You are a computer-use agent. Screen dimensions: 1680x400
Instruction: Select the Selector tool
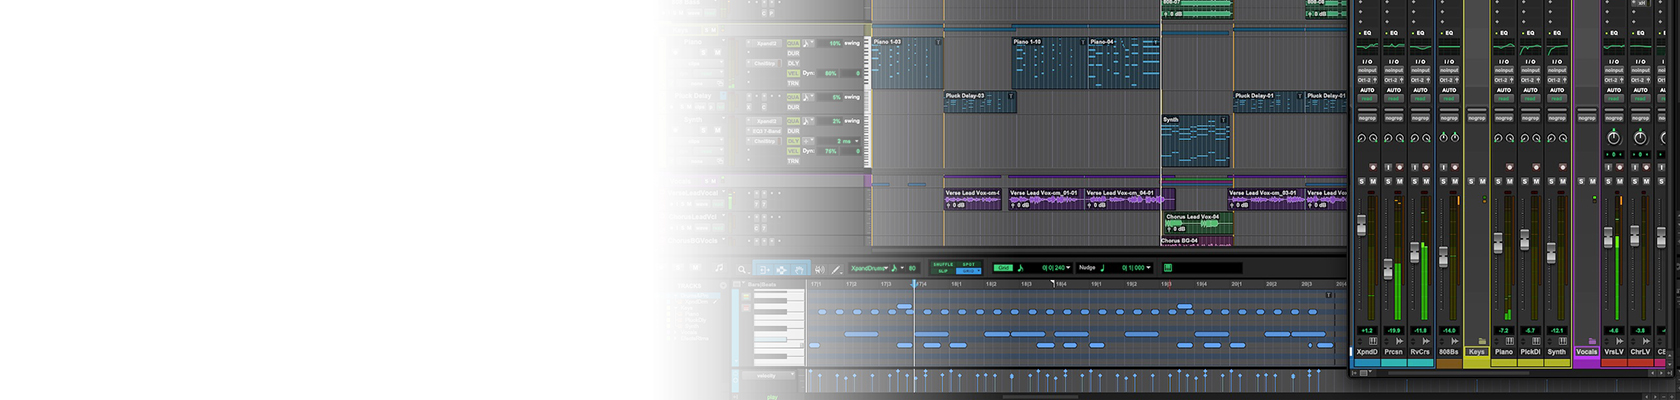point(781,270)
